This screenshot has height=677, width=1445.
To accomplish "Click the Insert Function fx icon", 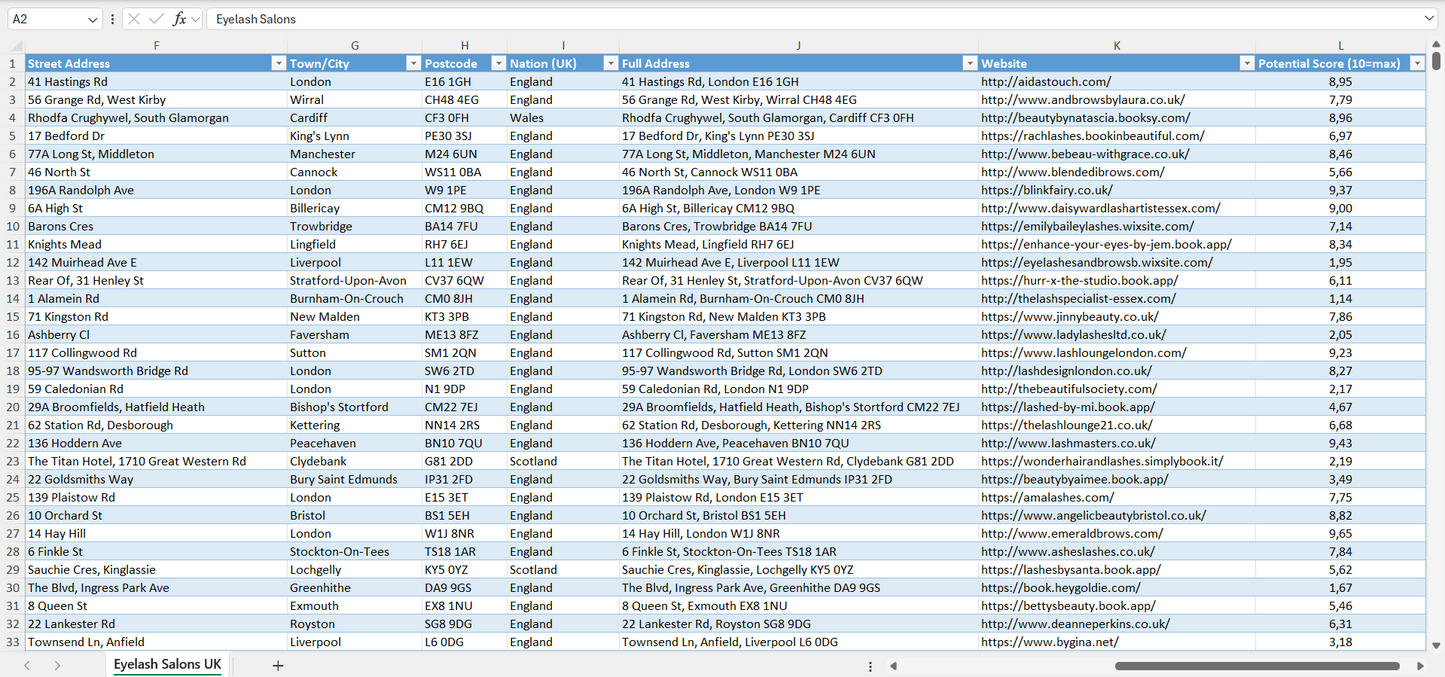I will 179,19.
